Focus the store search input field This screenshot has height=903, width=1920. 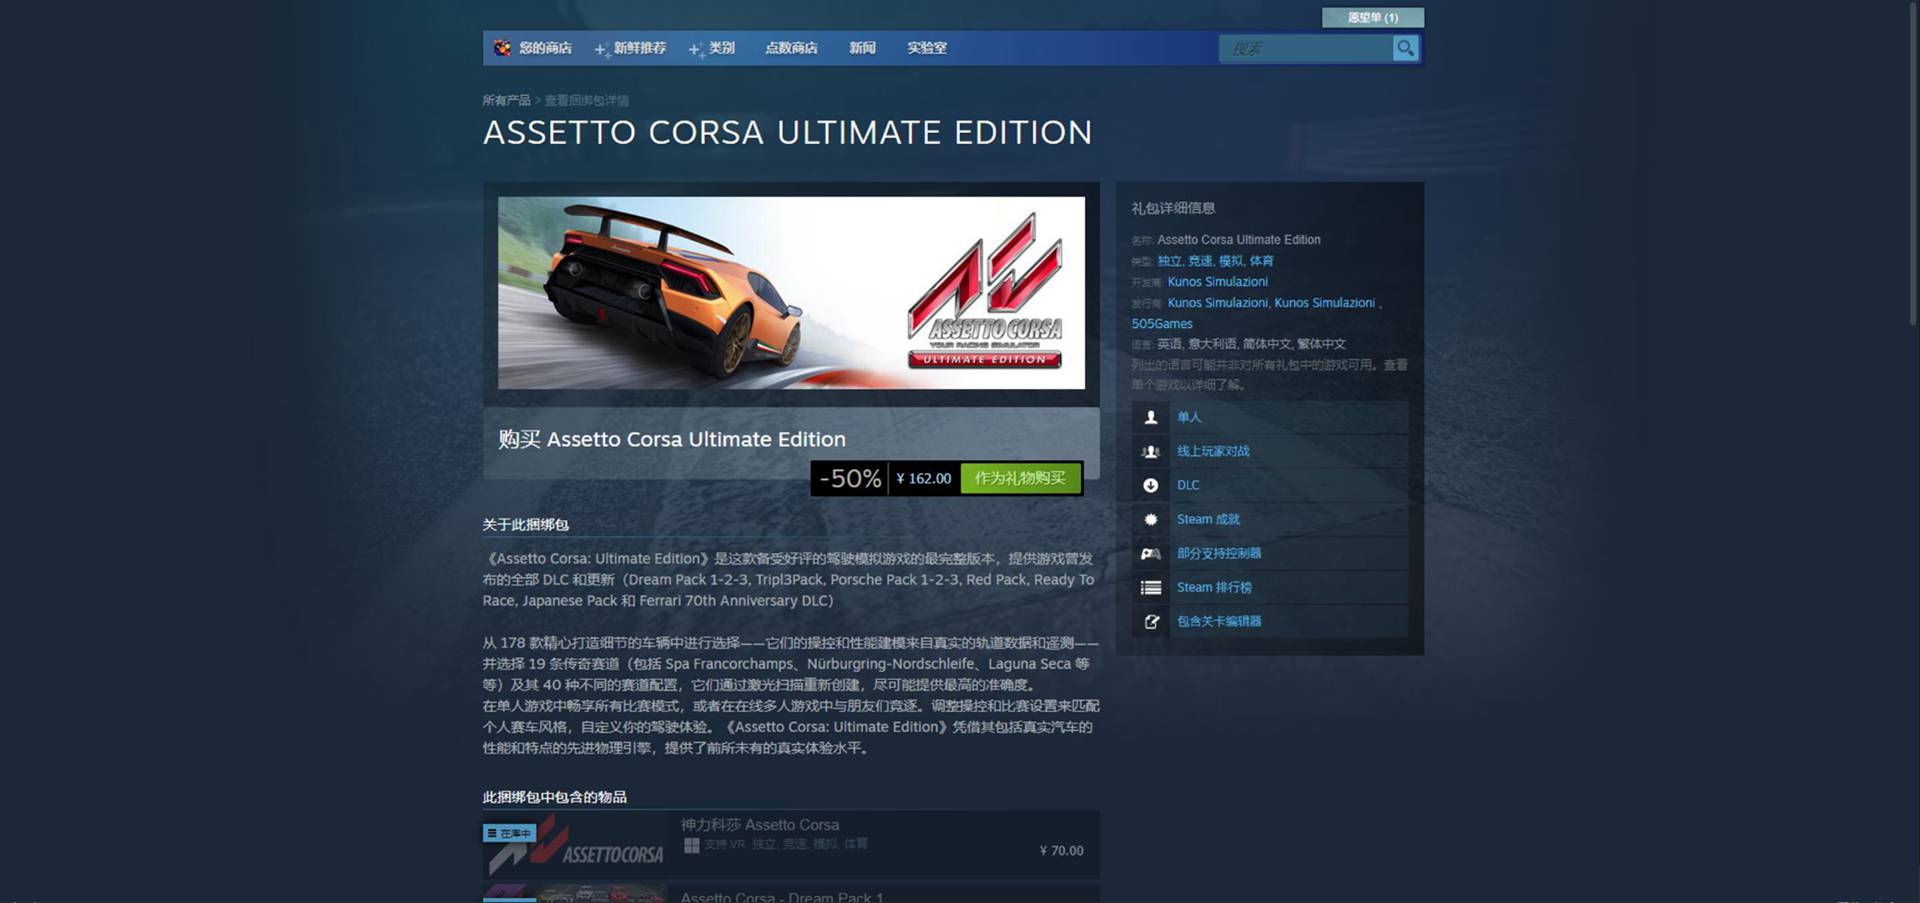click(x=1306, y=48)
